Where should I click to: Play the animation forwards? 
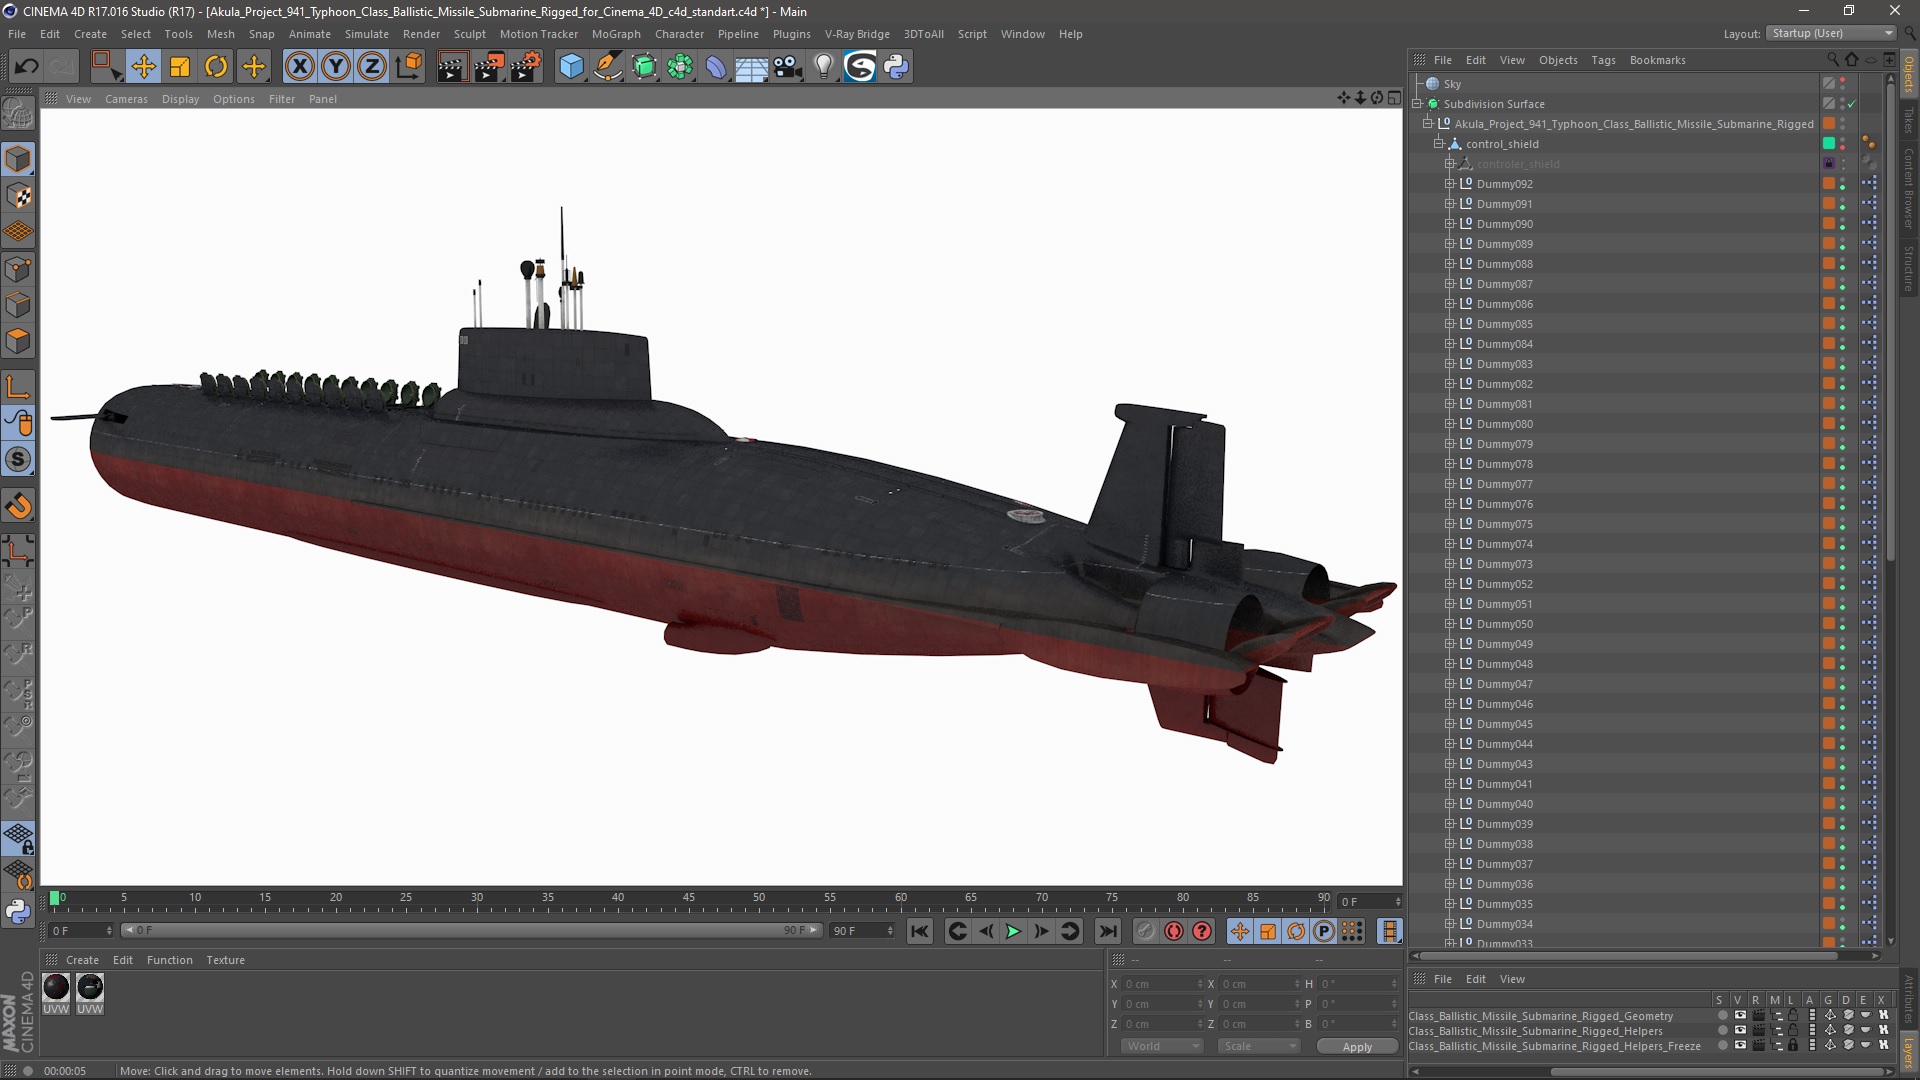click(x=1013, y=931)
